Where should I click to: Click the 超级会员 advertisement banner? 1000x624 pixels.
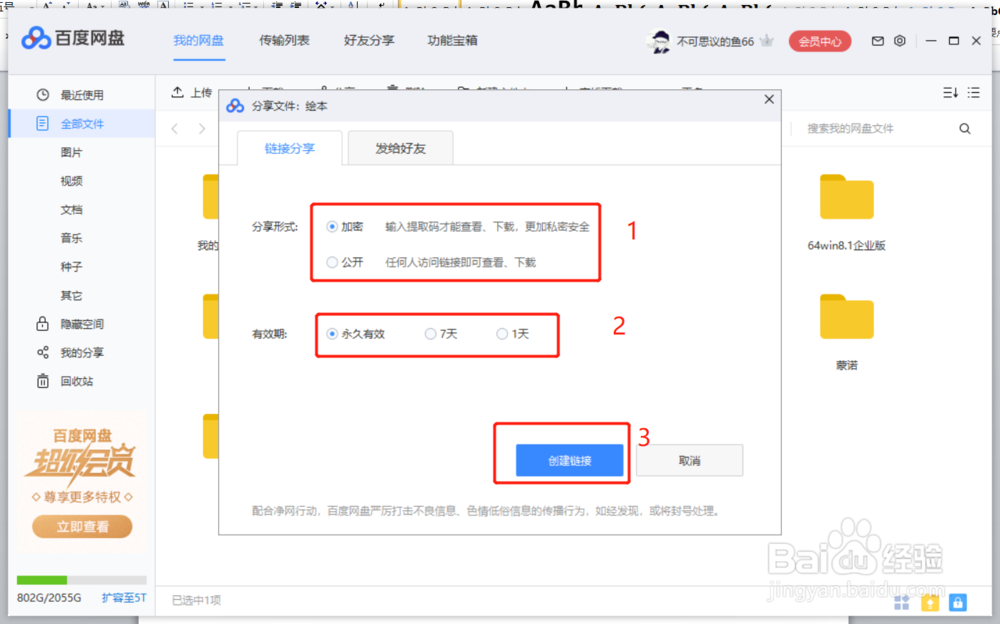tap(82, 482)
